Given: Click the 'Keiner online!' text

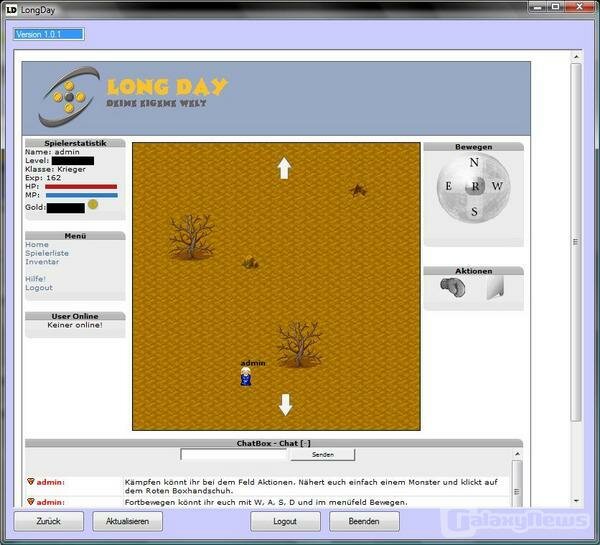Looking at the screenshot, I should pos(75,325).
